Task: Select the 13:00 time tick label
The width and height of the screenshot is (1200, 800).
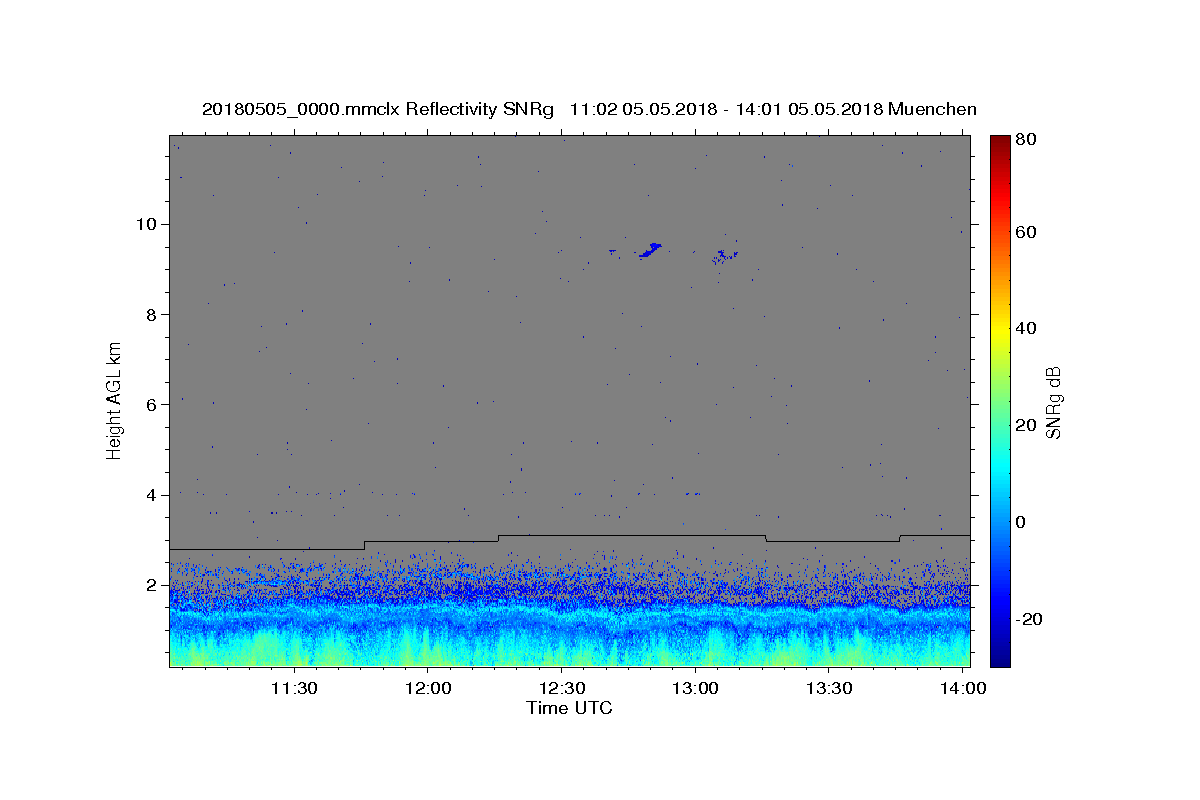Action: coord(695,689)
